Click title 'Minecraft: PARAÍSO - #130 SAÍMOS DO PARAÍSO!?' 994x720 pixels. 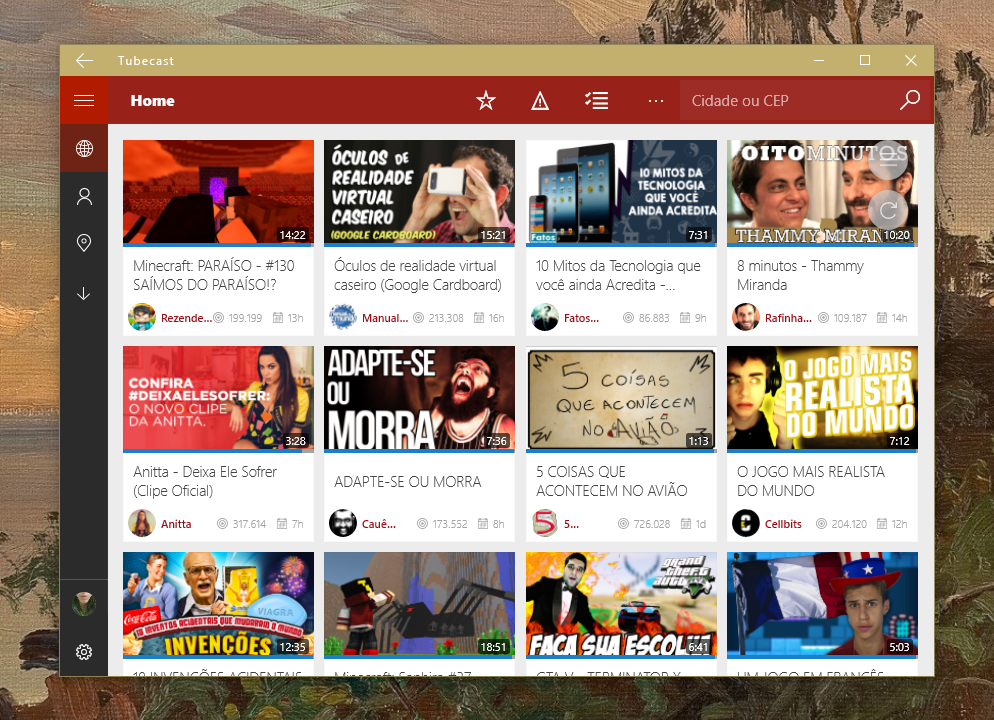click(214, 275)
